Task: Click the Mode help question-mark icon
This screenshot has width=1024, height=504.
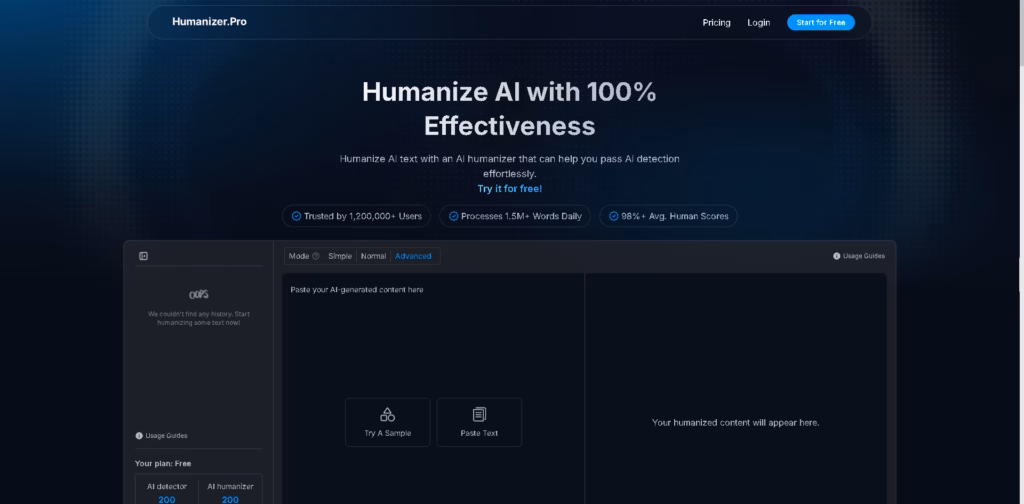Action: pos(316,256)
